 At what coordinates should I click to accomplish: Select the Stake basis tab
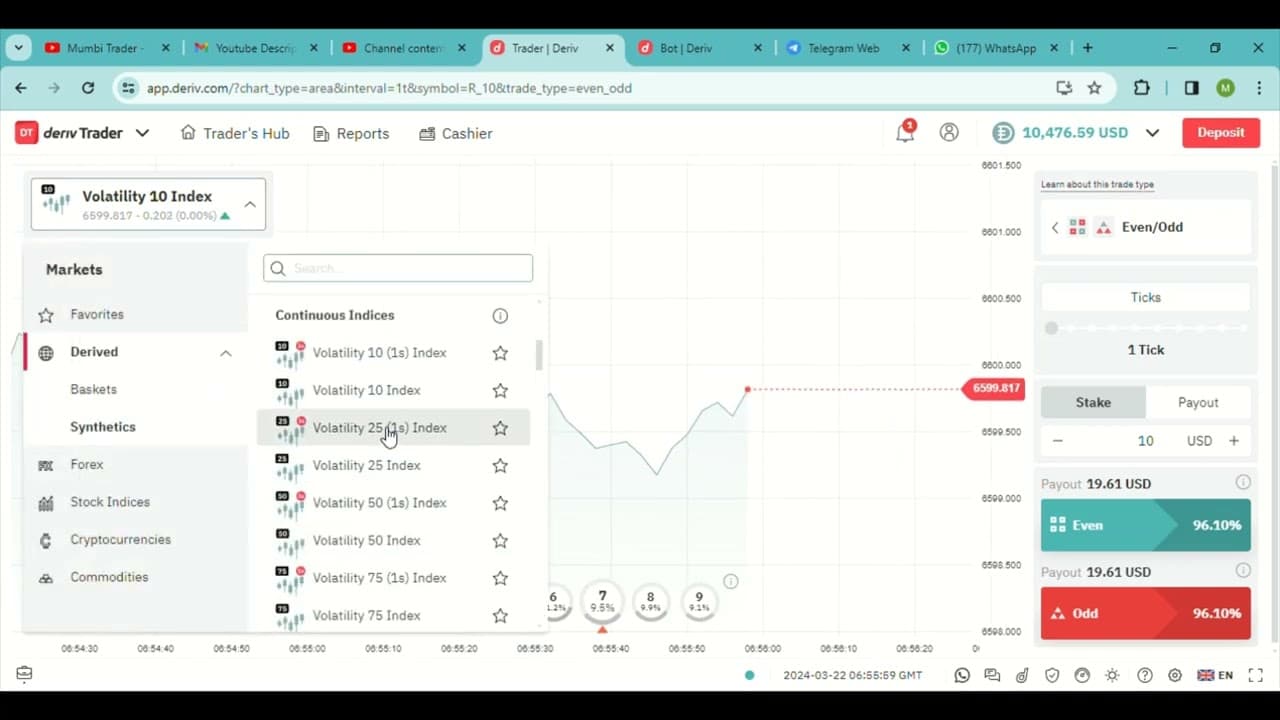click(1093, 402)
